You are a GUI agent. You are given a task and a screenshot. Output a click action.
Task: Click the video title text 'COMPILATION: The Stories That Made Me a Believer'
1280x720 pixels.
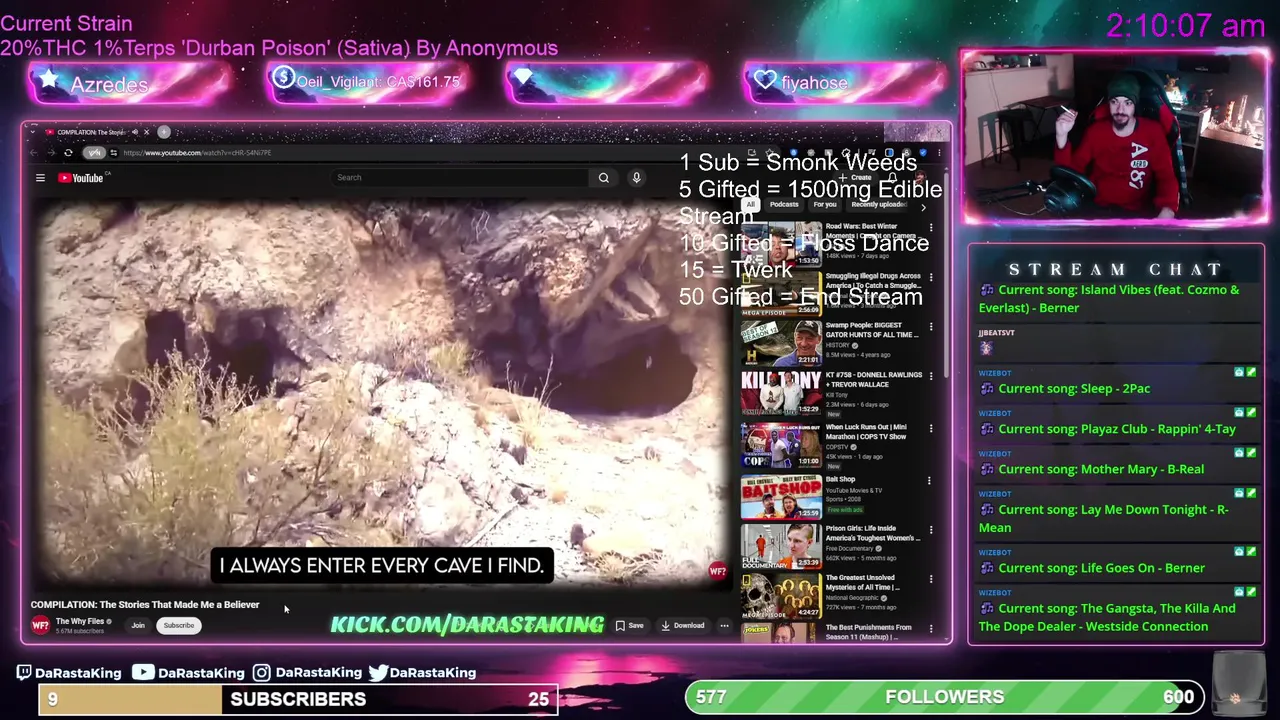[145, 605]
